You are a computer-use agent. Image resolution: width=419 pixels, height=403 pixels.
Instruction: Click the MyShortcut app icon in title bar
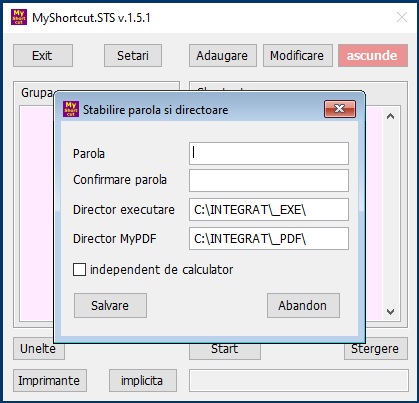point(19,17)
